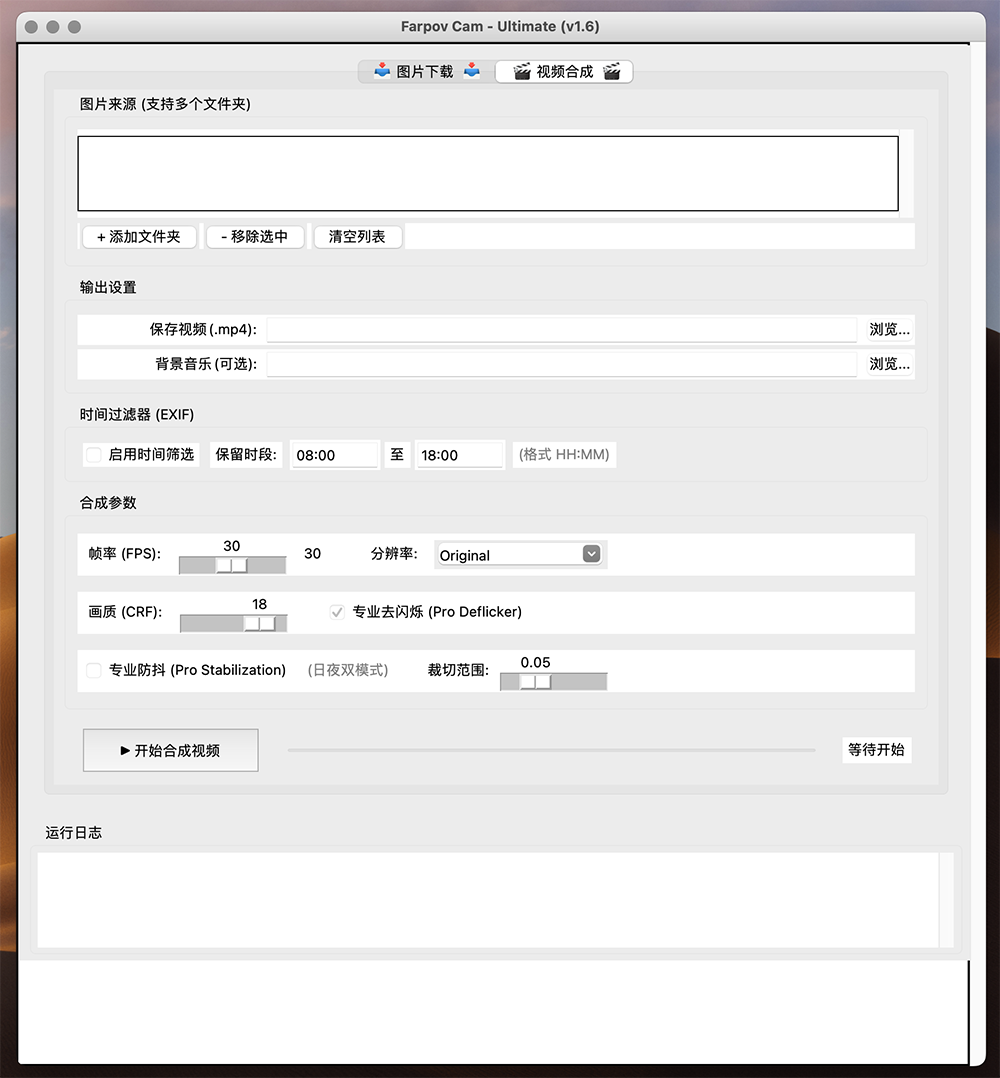Toggle the 专业去闪烁 (Pro Deflicker) checkbox
Screen dimensions: 1000x1078
338,612
